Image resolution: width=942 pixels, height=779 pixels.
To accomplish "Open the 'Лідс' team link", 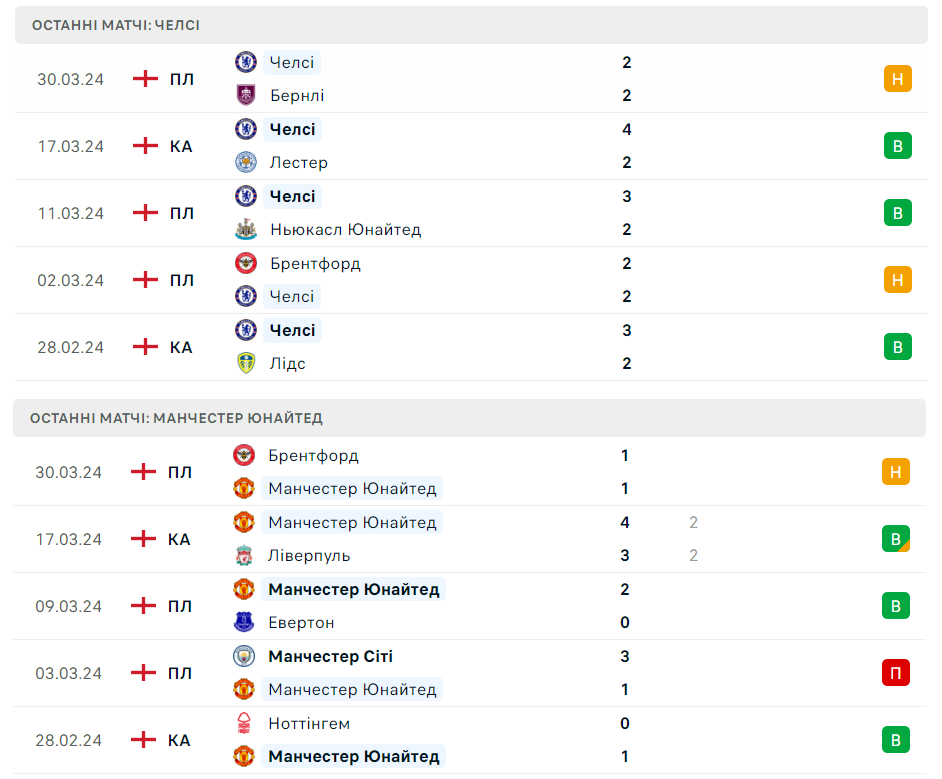I will 287,363.
